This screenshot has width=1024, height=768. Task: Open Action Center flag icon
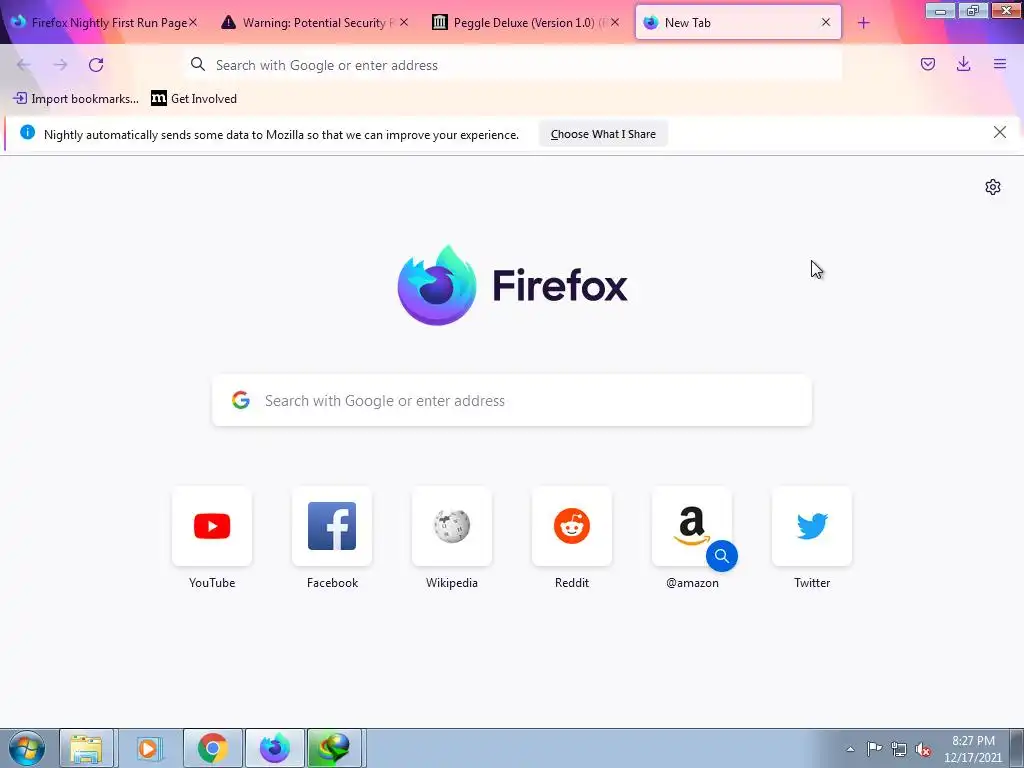coord(874,749)
